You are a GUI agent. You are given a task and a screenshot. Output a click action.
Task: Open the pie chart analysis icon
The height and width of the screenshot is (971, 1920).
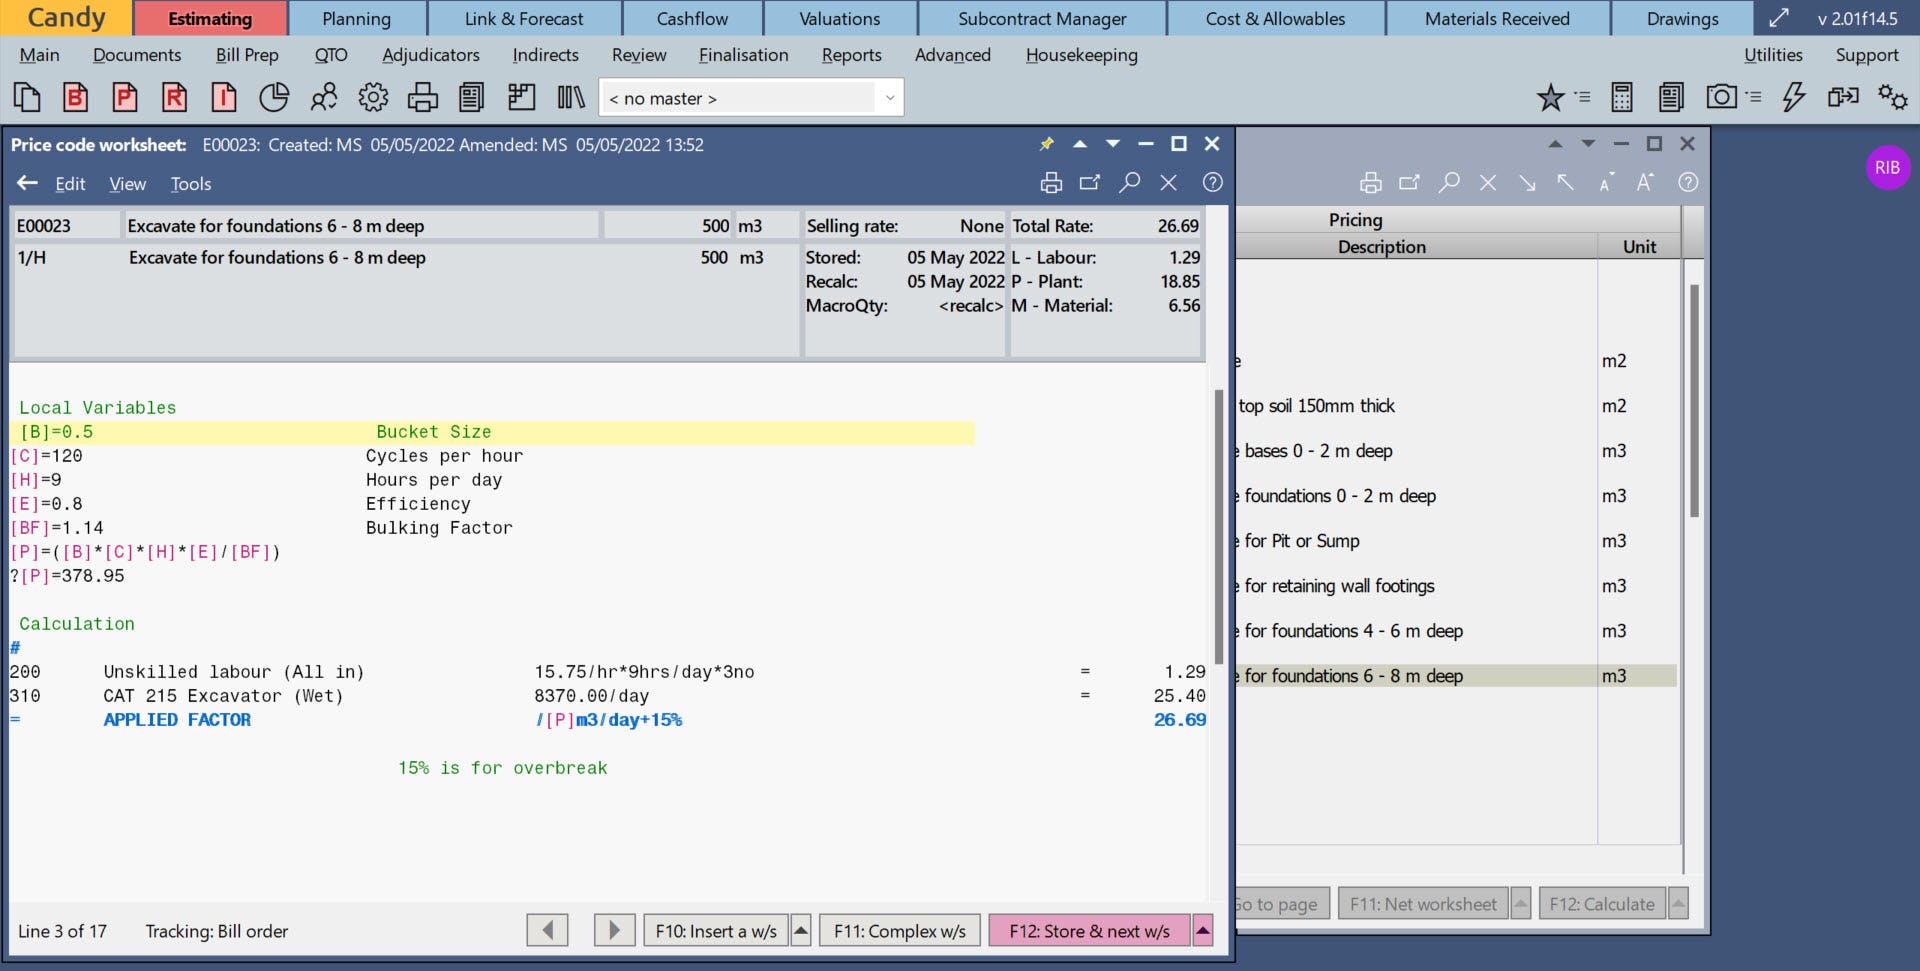click(x=273, y=97)
